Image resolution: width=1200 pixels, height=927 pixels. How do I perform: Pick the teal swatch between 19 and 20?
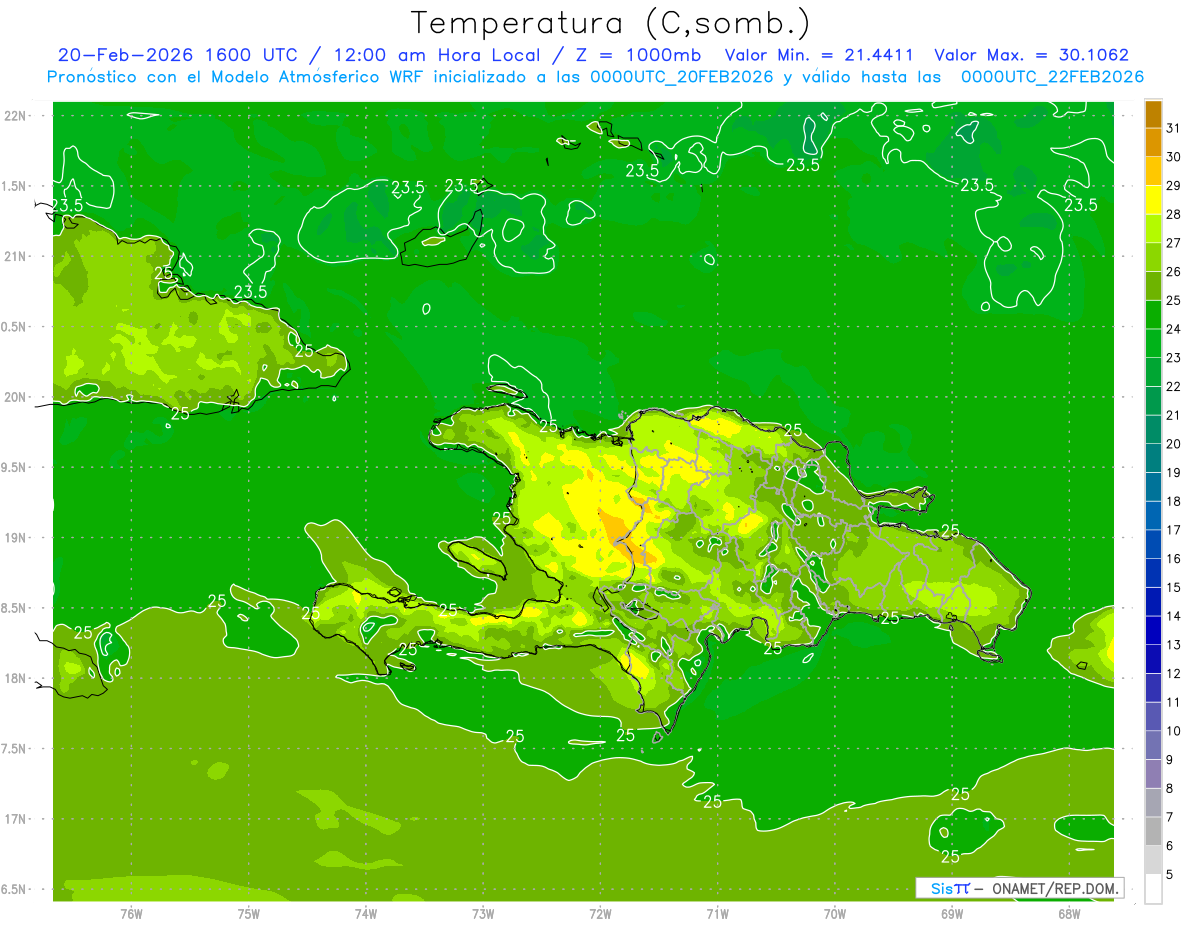pyautogui.click(x=1153, y=458)
